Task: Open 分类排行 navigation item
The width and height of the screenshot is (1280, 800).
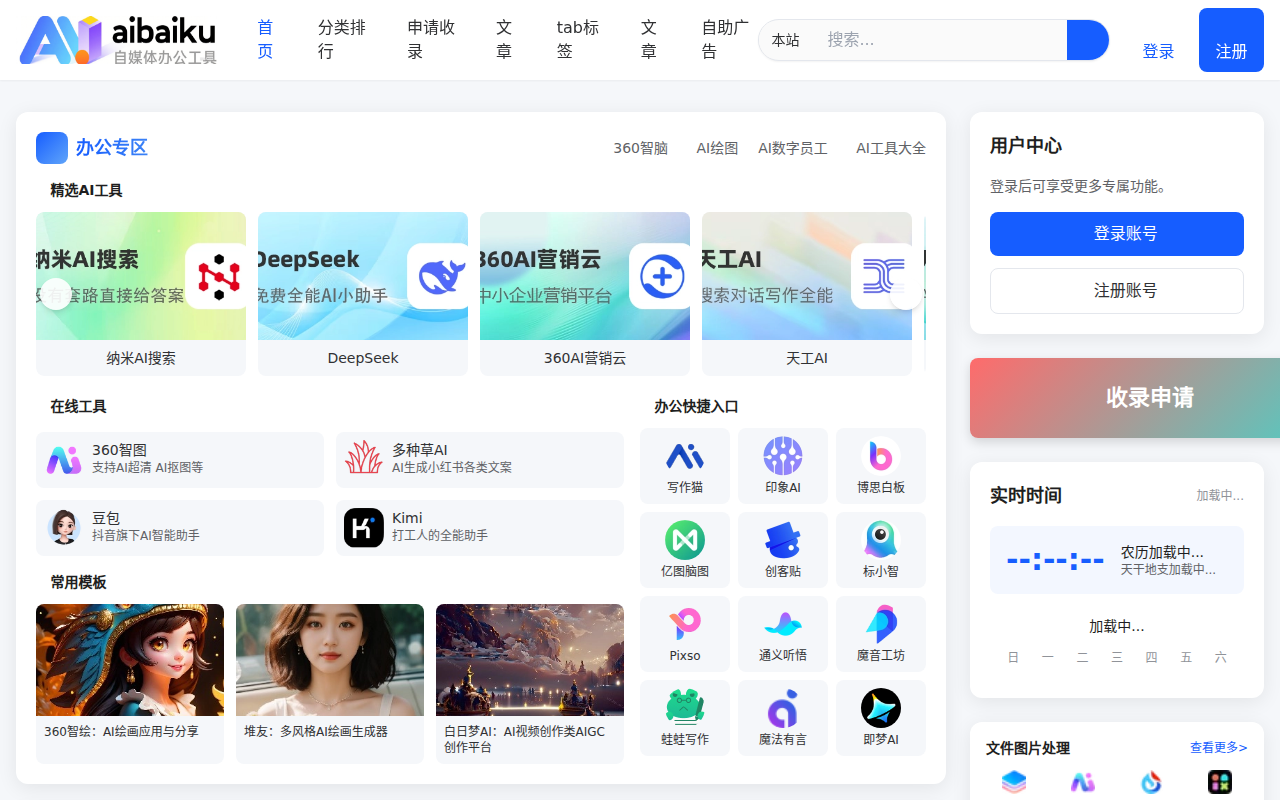Action: click(x=342, y=39)
